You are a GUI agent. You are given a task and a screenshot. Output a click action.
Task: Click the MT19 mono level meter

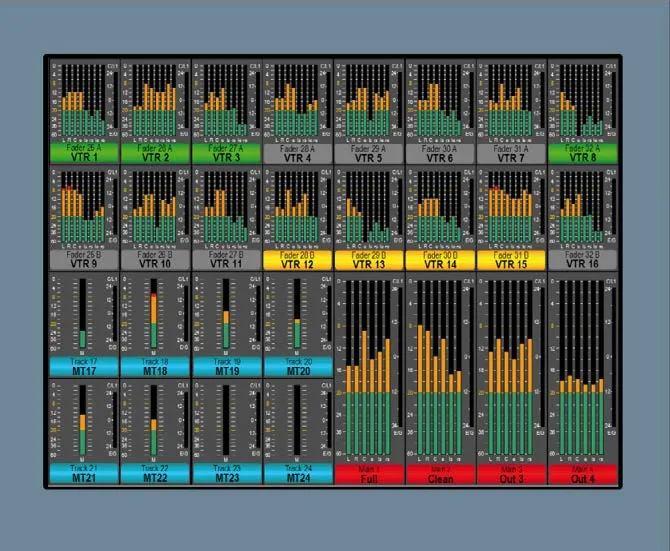click(x=226, y=314)
